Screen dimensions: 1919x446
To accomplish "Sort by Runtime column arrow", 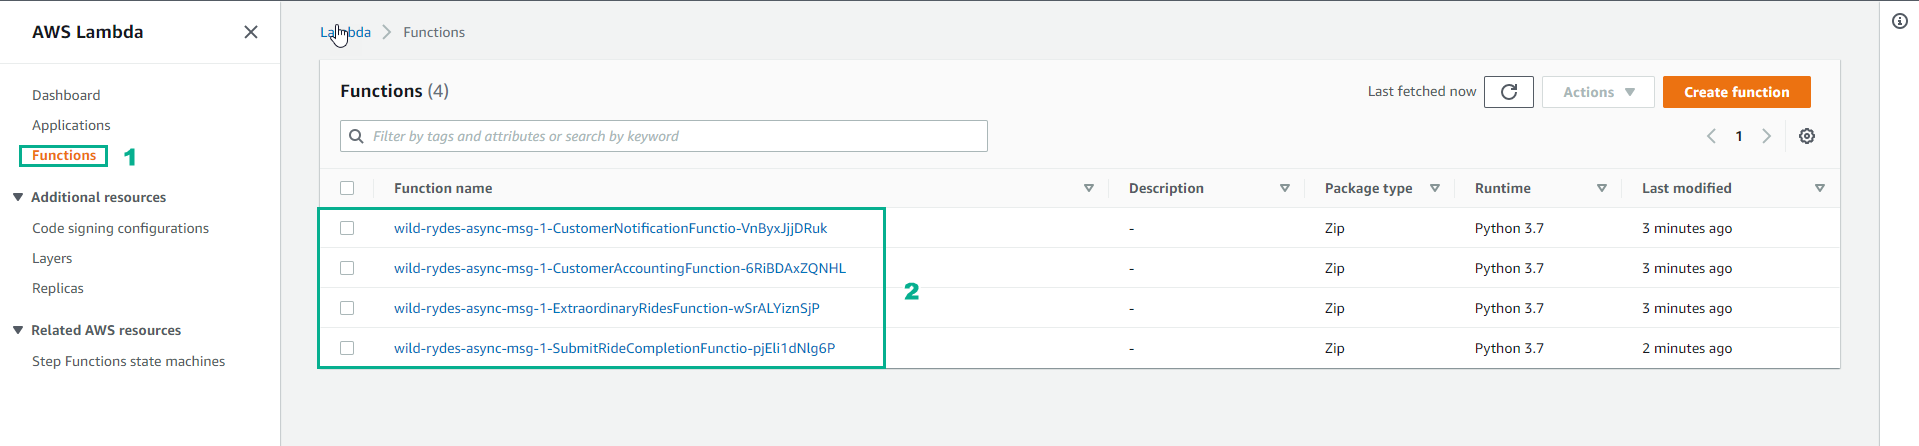I will click(1602, 188).
